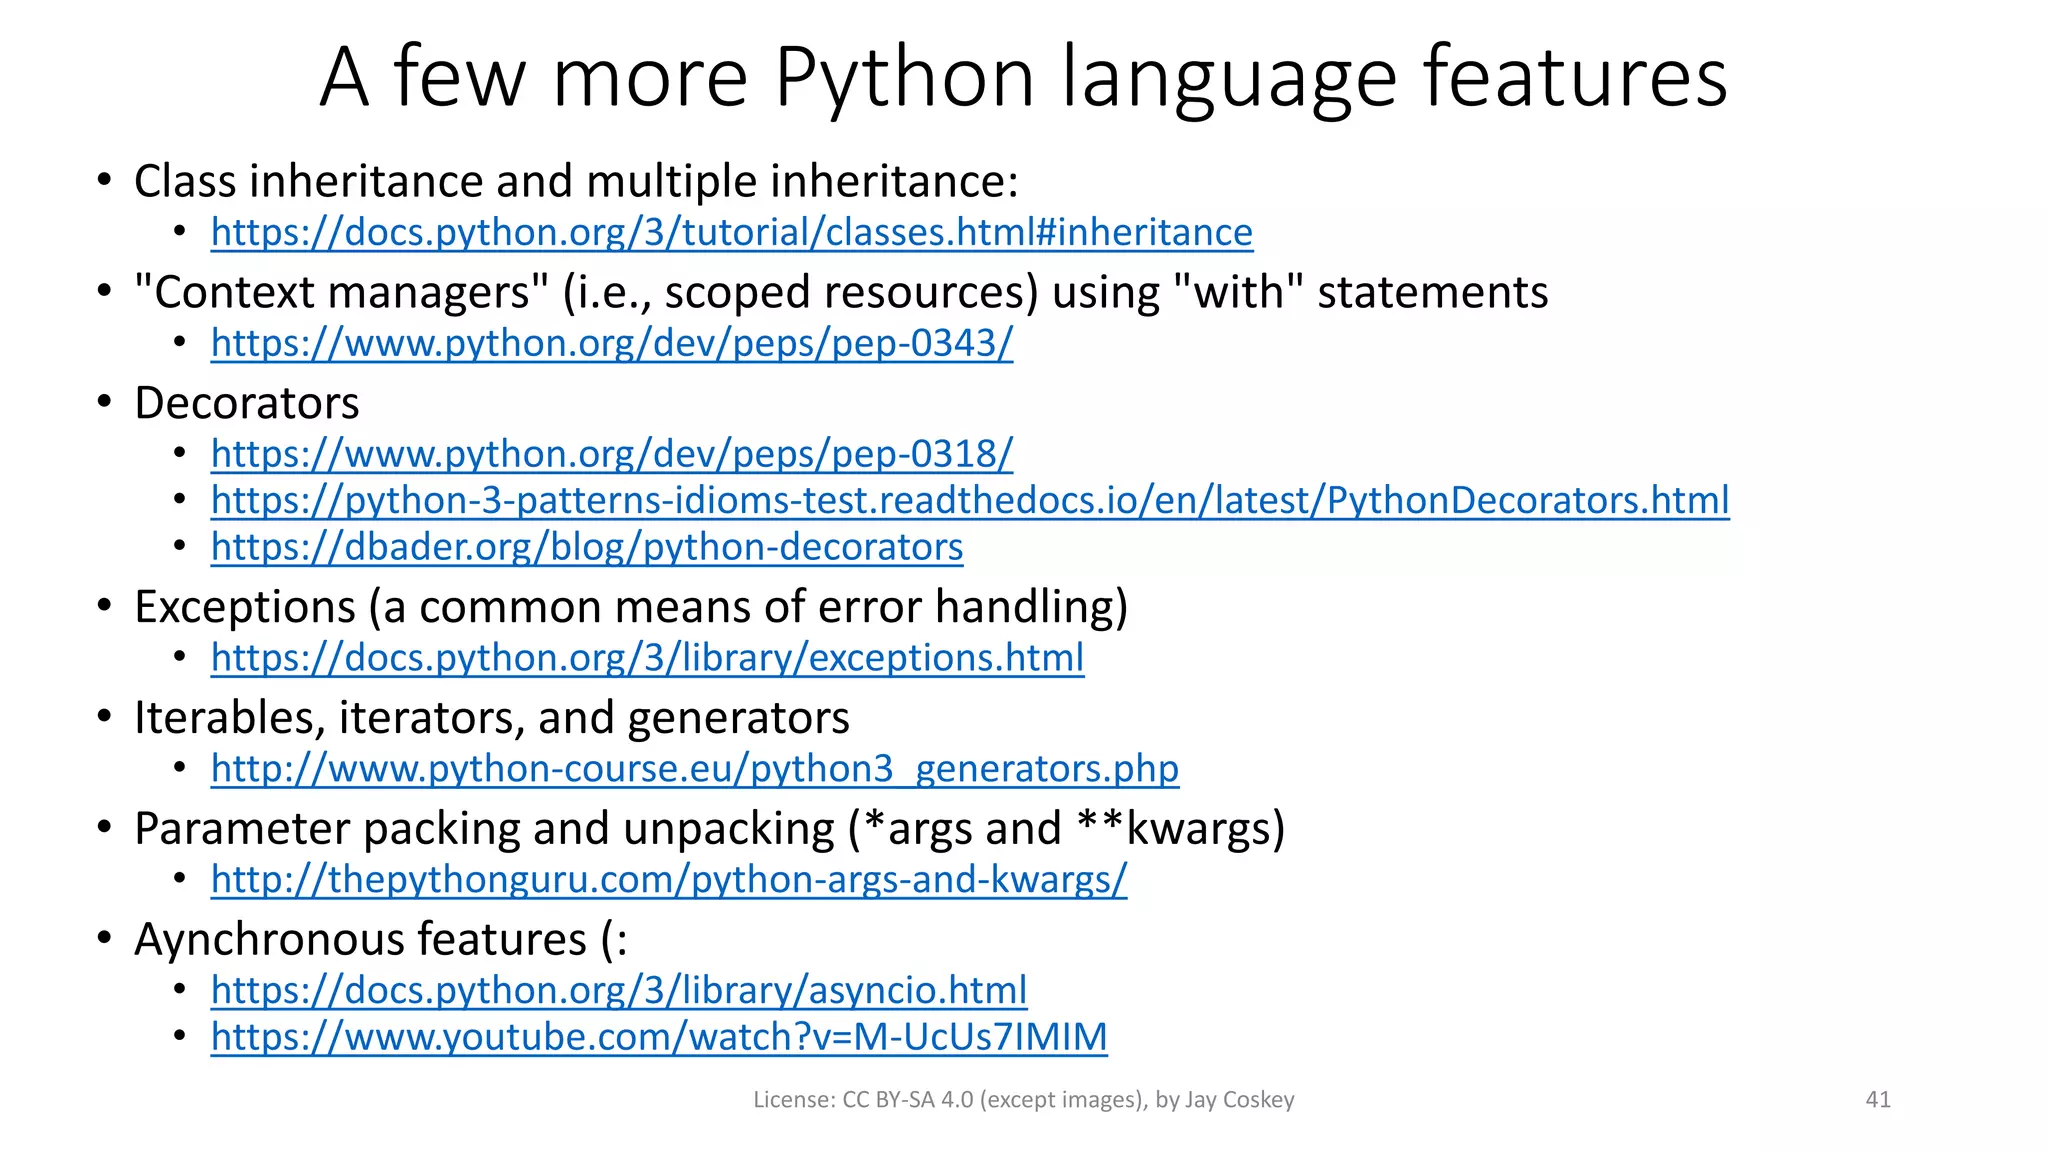Screen dimensions: 2048x1152
Task: Click the 'Iterables, iterators, and generators' bullet
Action: click(491, 718)
